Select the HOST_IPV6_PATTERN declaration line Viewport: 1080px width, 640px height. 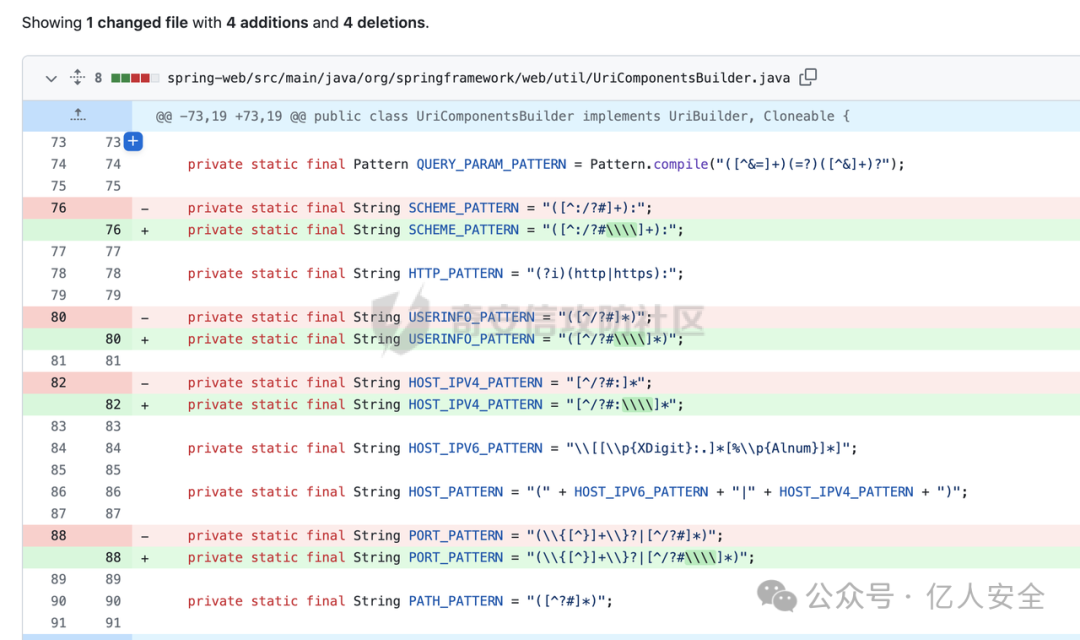tap(522, 448)
